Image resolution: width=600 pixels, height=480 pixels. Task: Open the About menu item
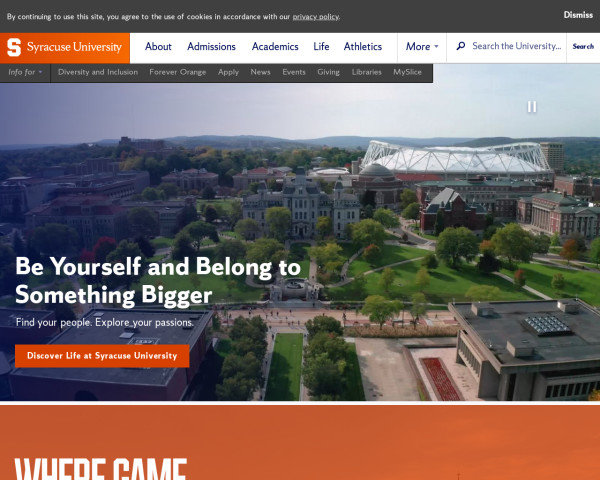click(158, 47)
